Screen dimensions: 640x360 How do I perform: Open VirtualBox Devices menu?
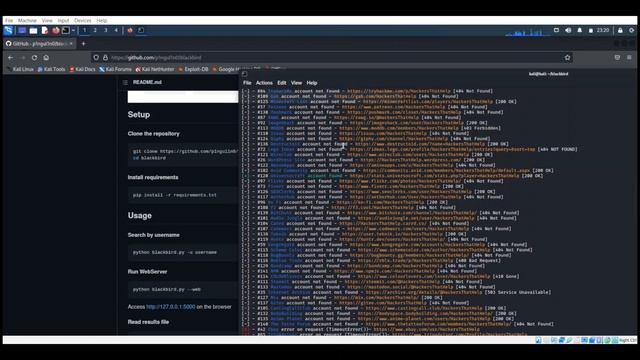coord(82,20)
